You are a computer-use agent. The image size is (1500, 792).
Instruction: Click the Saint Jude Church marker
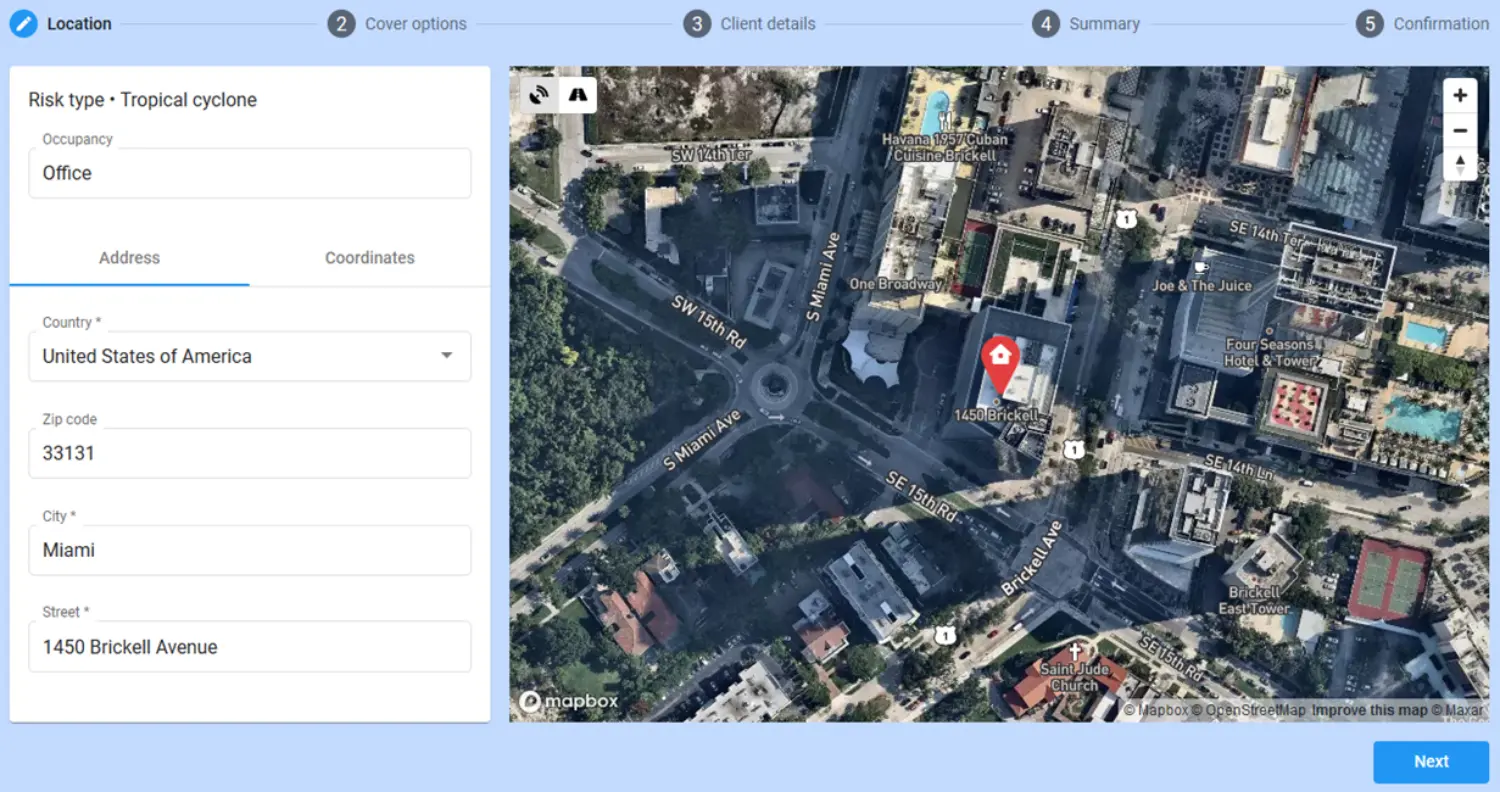pos(1075,653)
